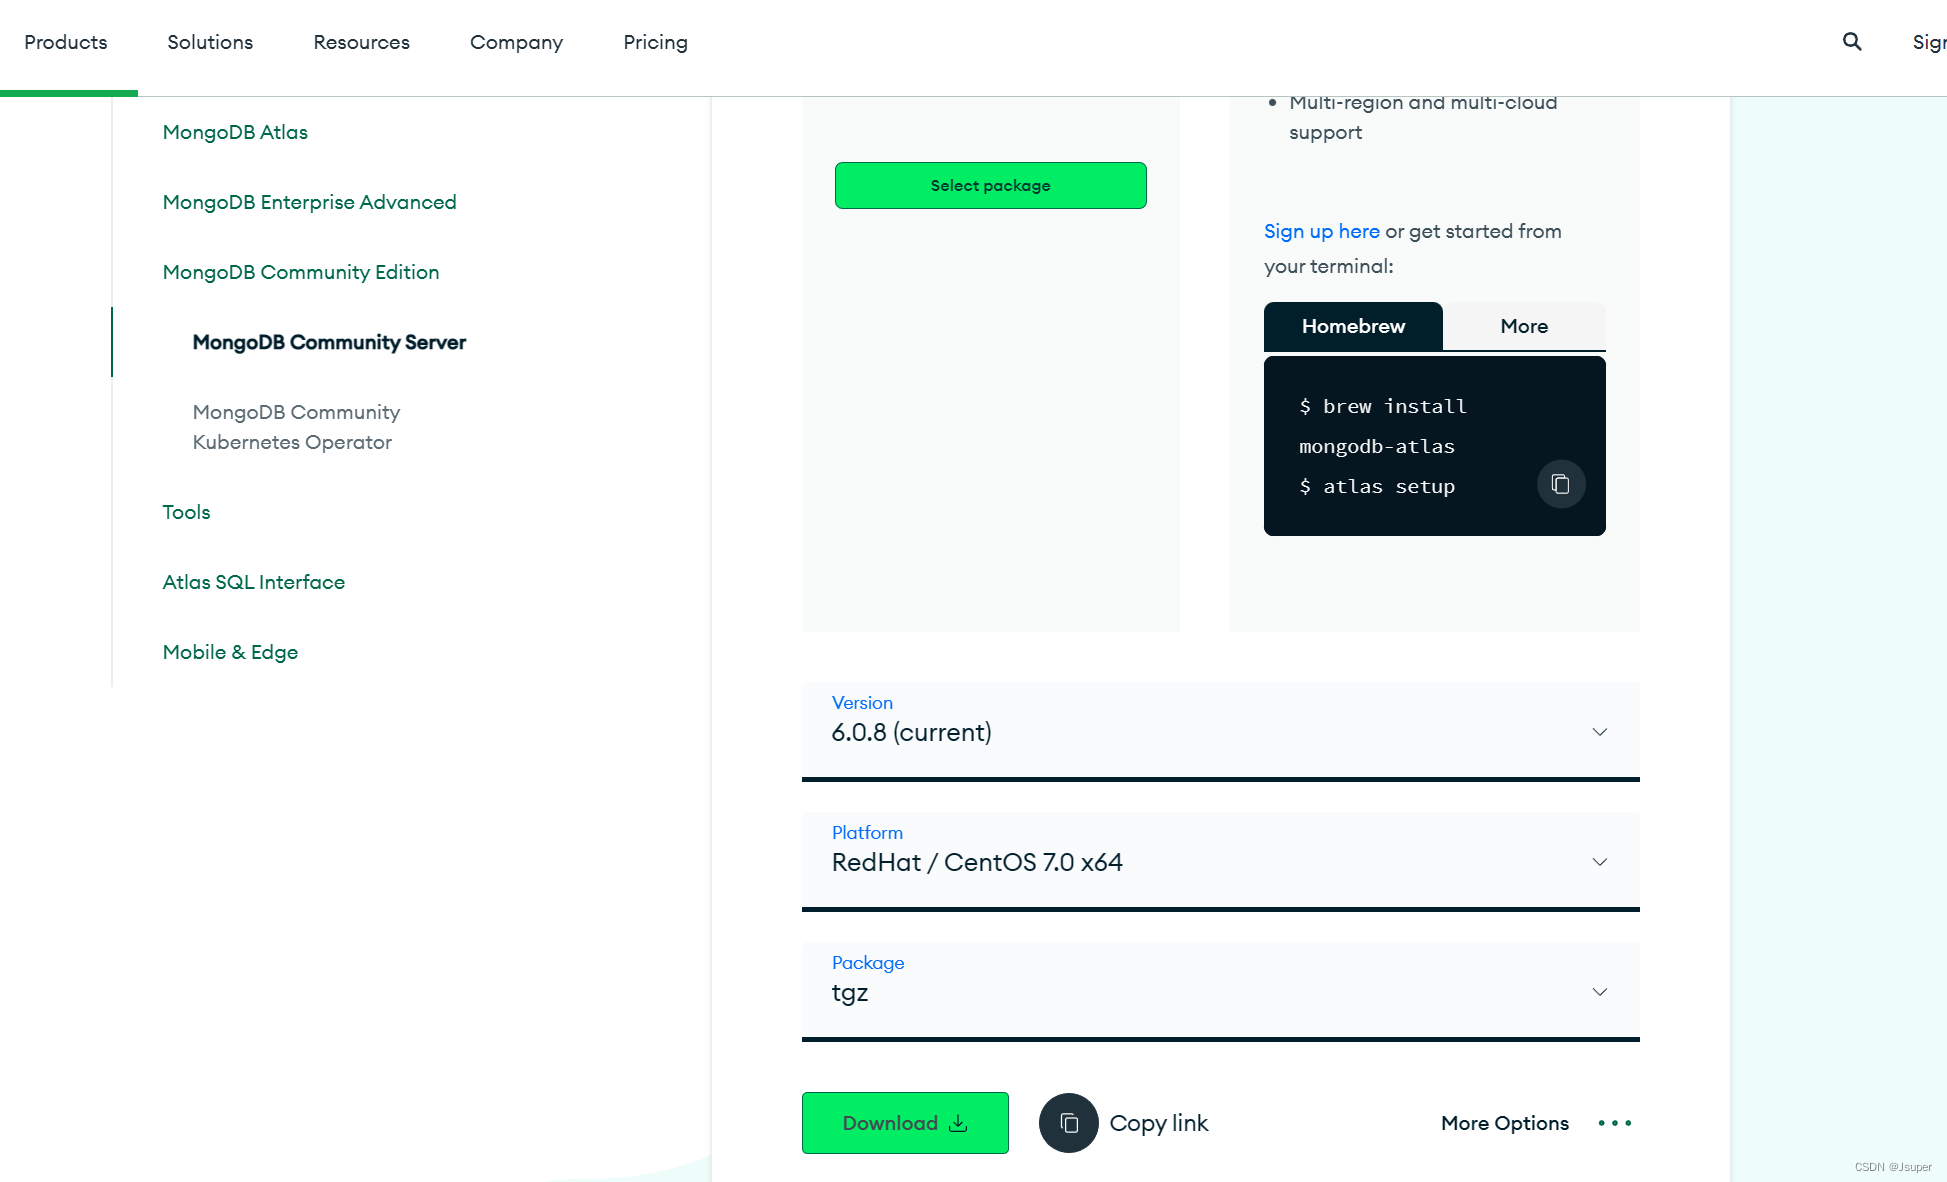Open the Products menu
This screenshot has width=1947, height=1182.
66,42
